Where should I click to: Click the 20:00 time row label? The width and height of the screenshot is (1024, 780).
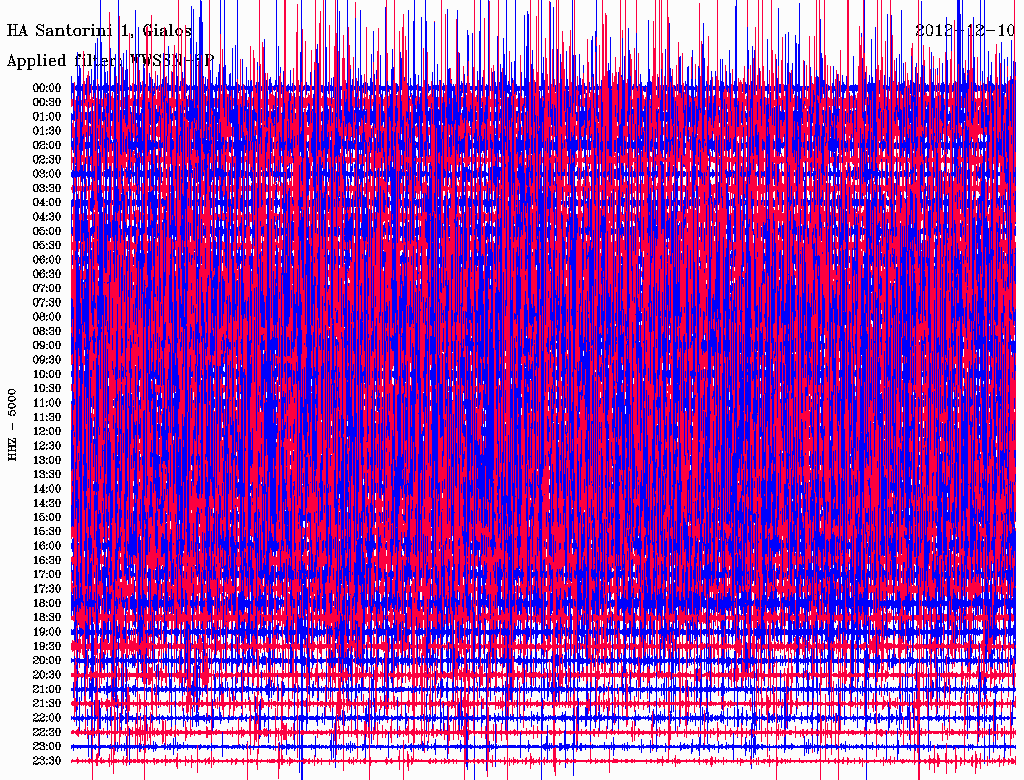click(47, 661)
